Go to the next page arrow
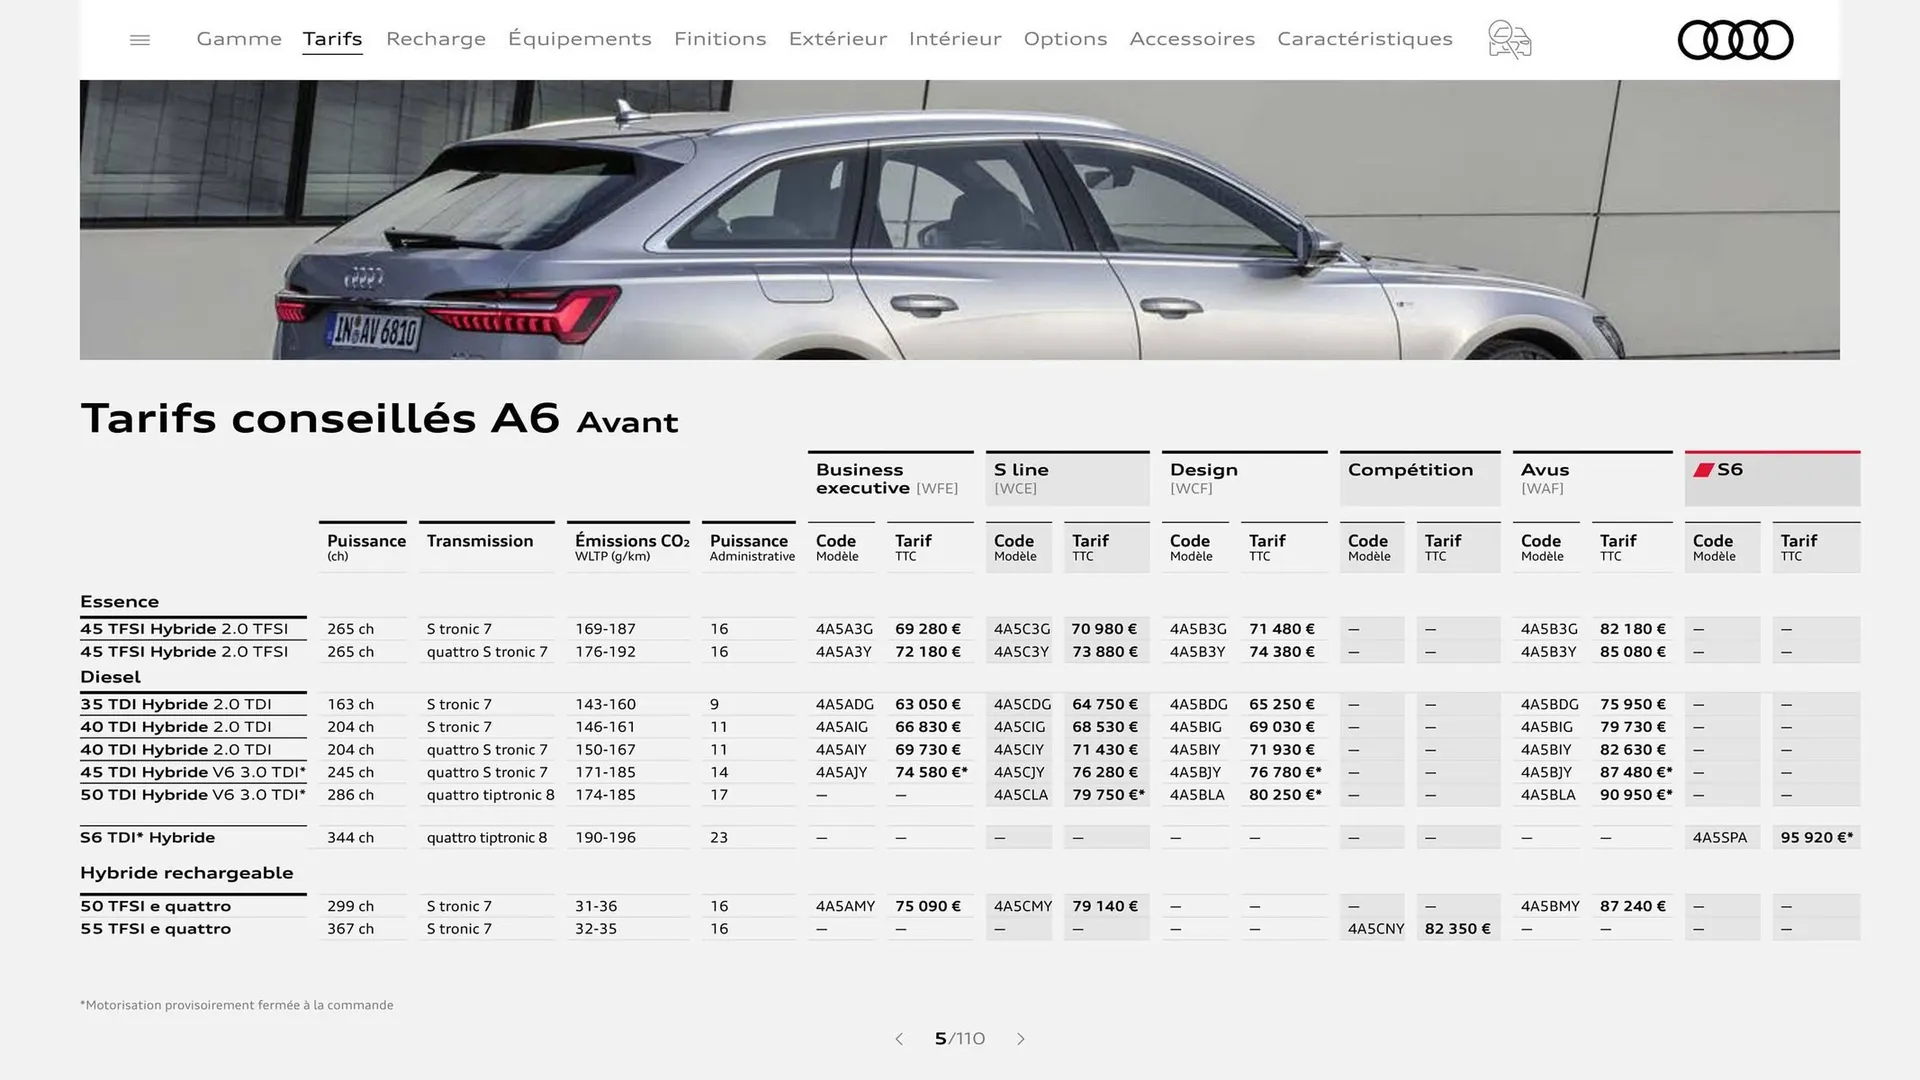 [x=1021, y=1039]
